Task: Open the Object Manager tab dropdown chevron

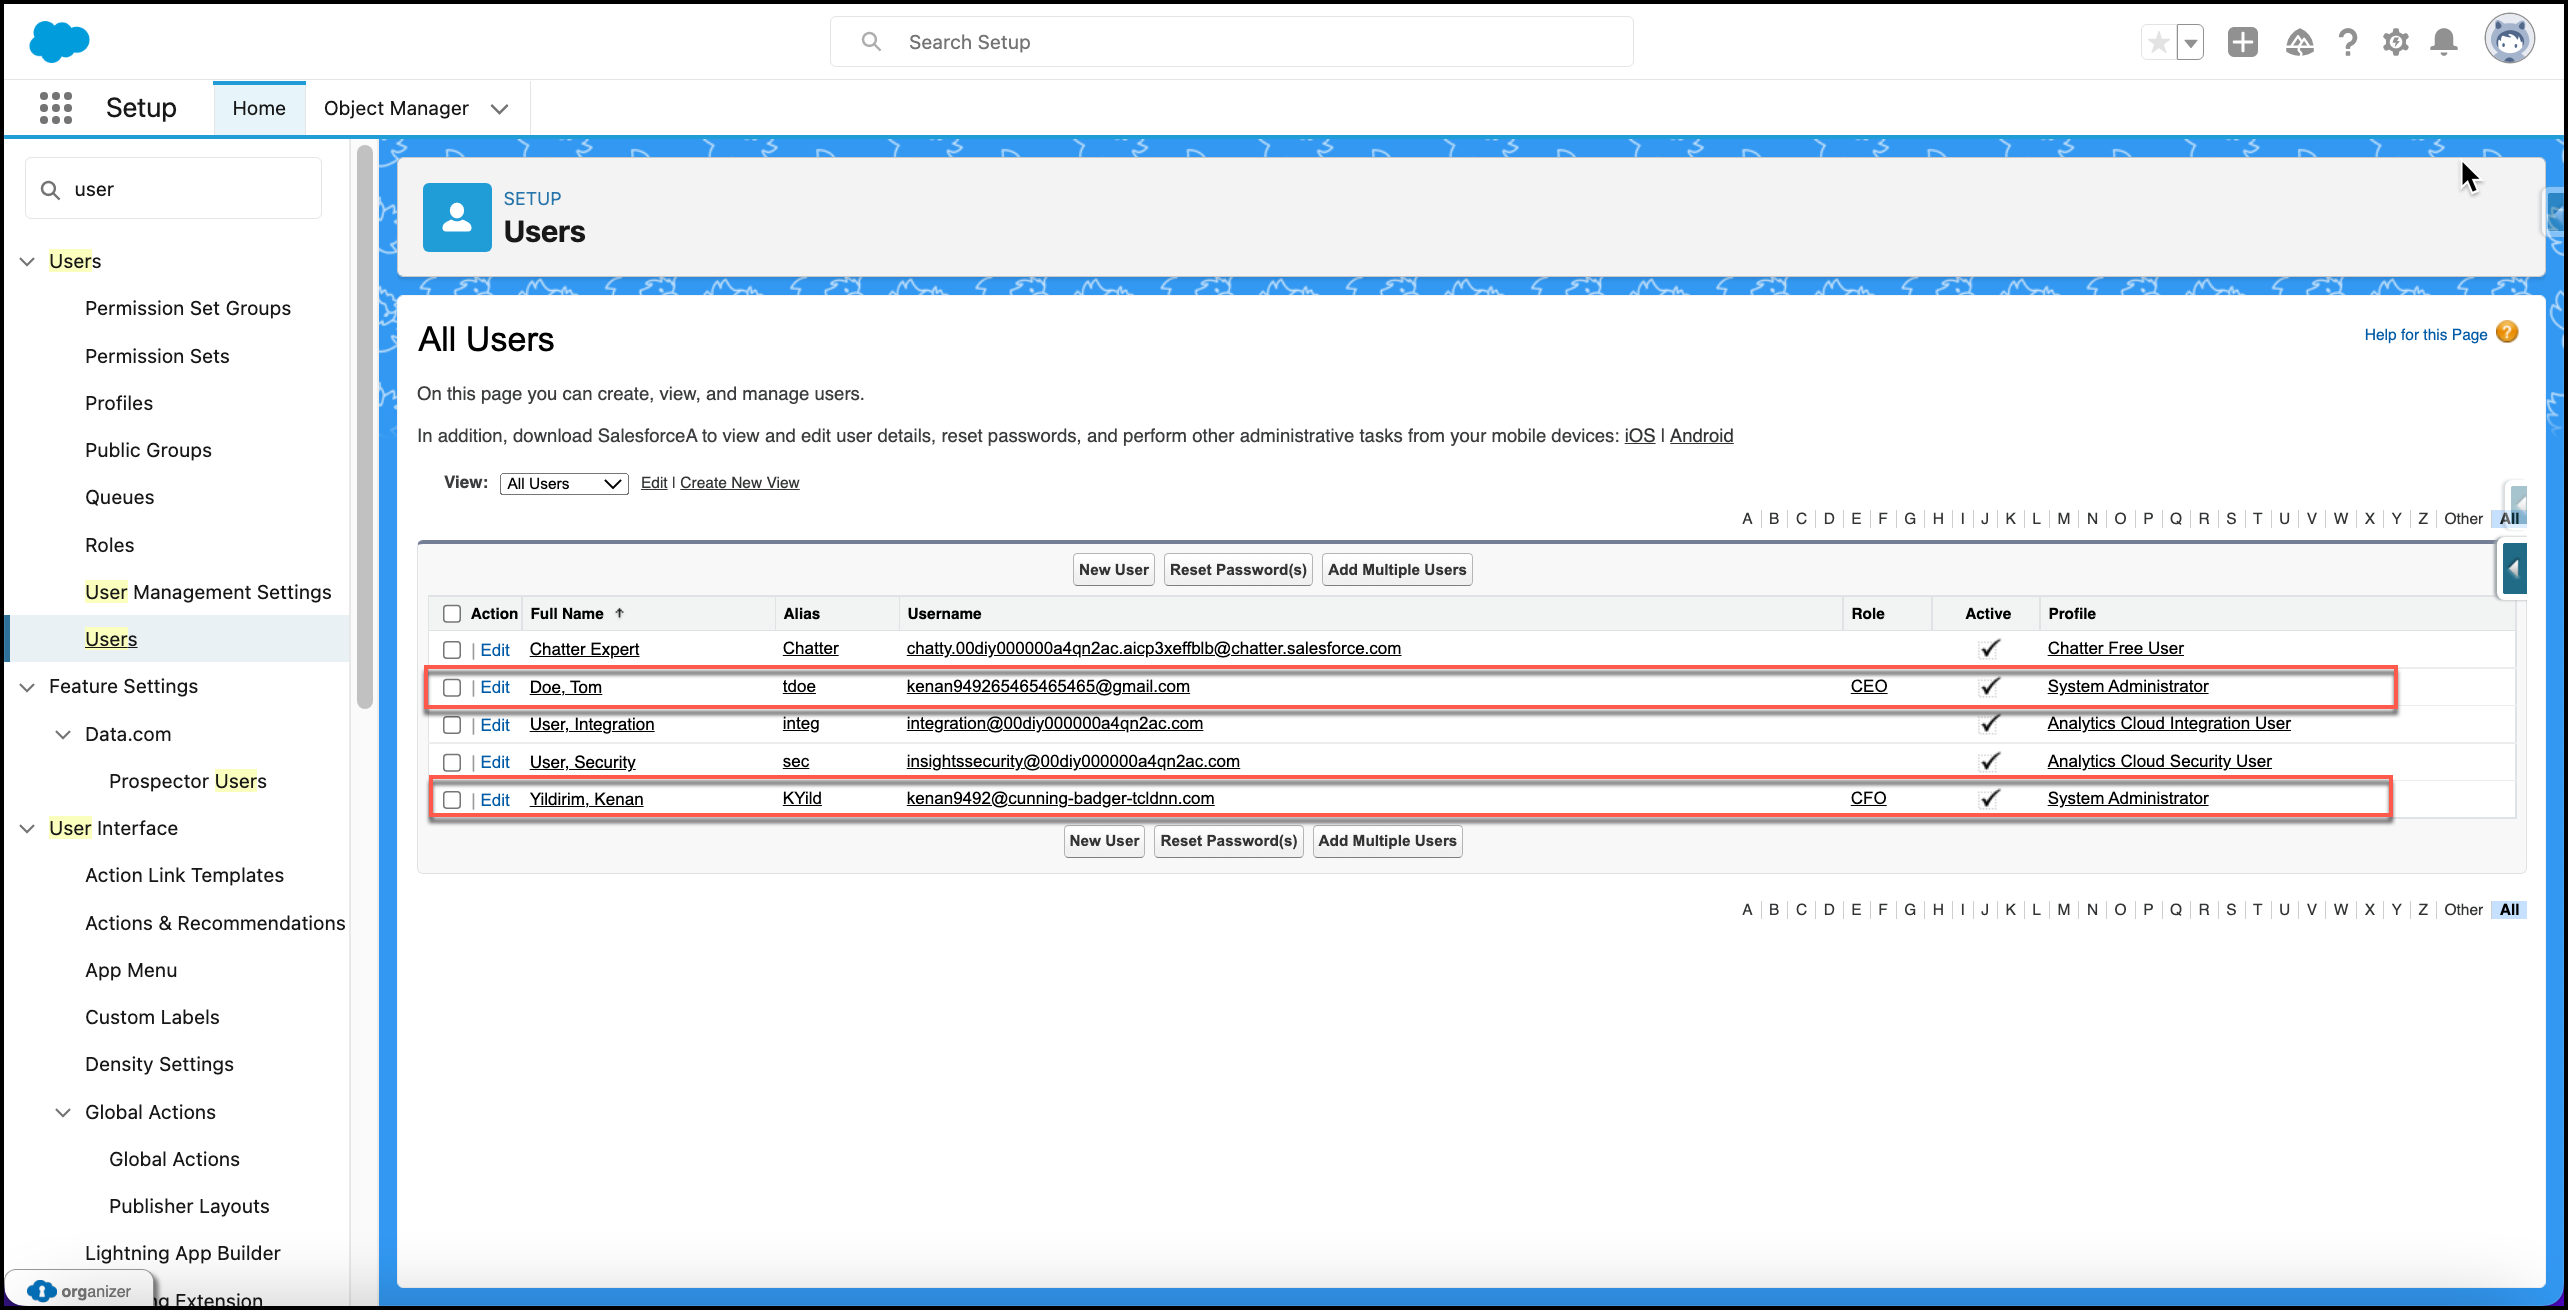Action: (499, 109)
